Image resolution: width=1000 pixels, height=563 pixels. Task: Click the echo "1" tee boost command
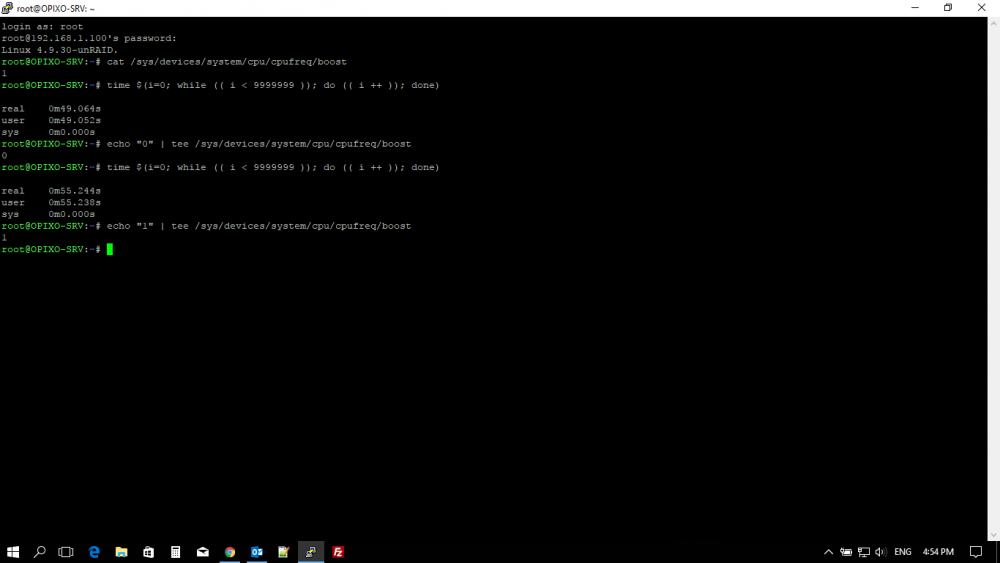pos(259,226)
